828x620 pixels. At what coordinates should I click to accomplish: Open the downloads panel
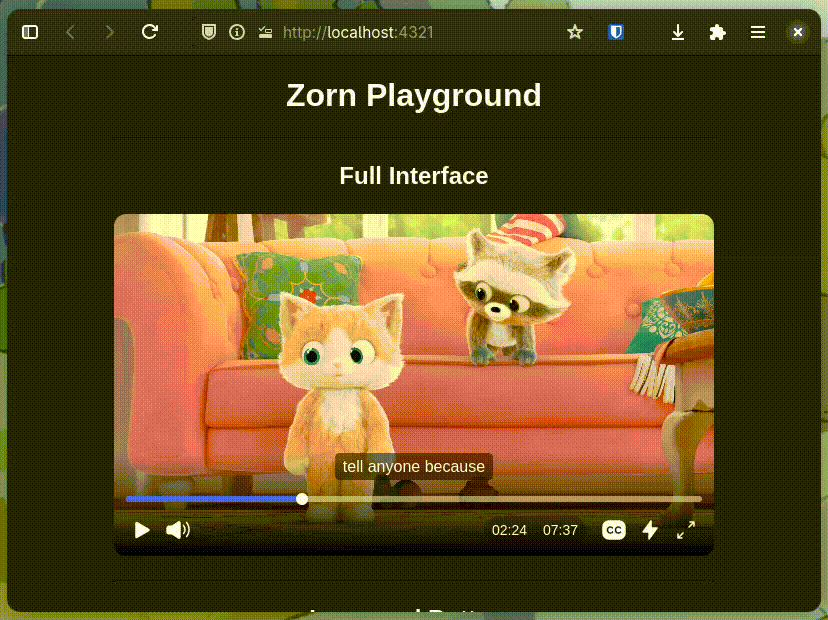coord(678,32)
